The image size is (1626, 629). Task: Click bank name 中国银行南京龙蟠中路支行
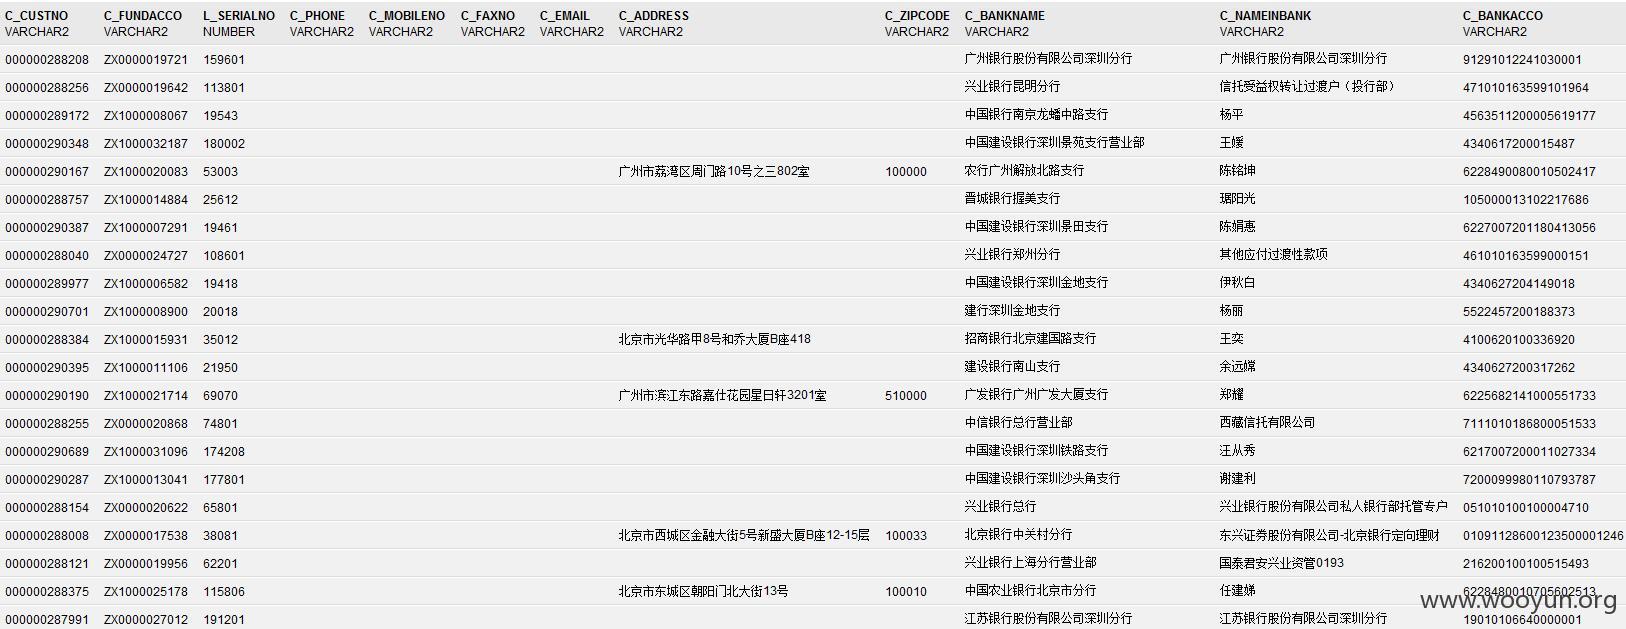click(x=1037, y=115)
